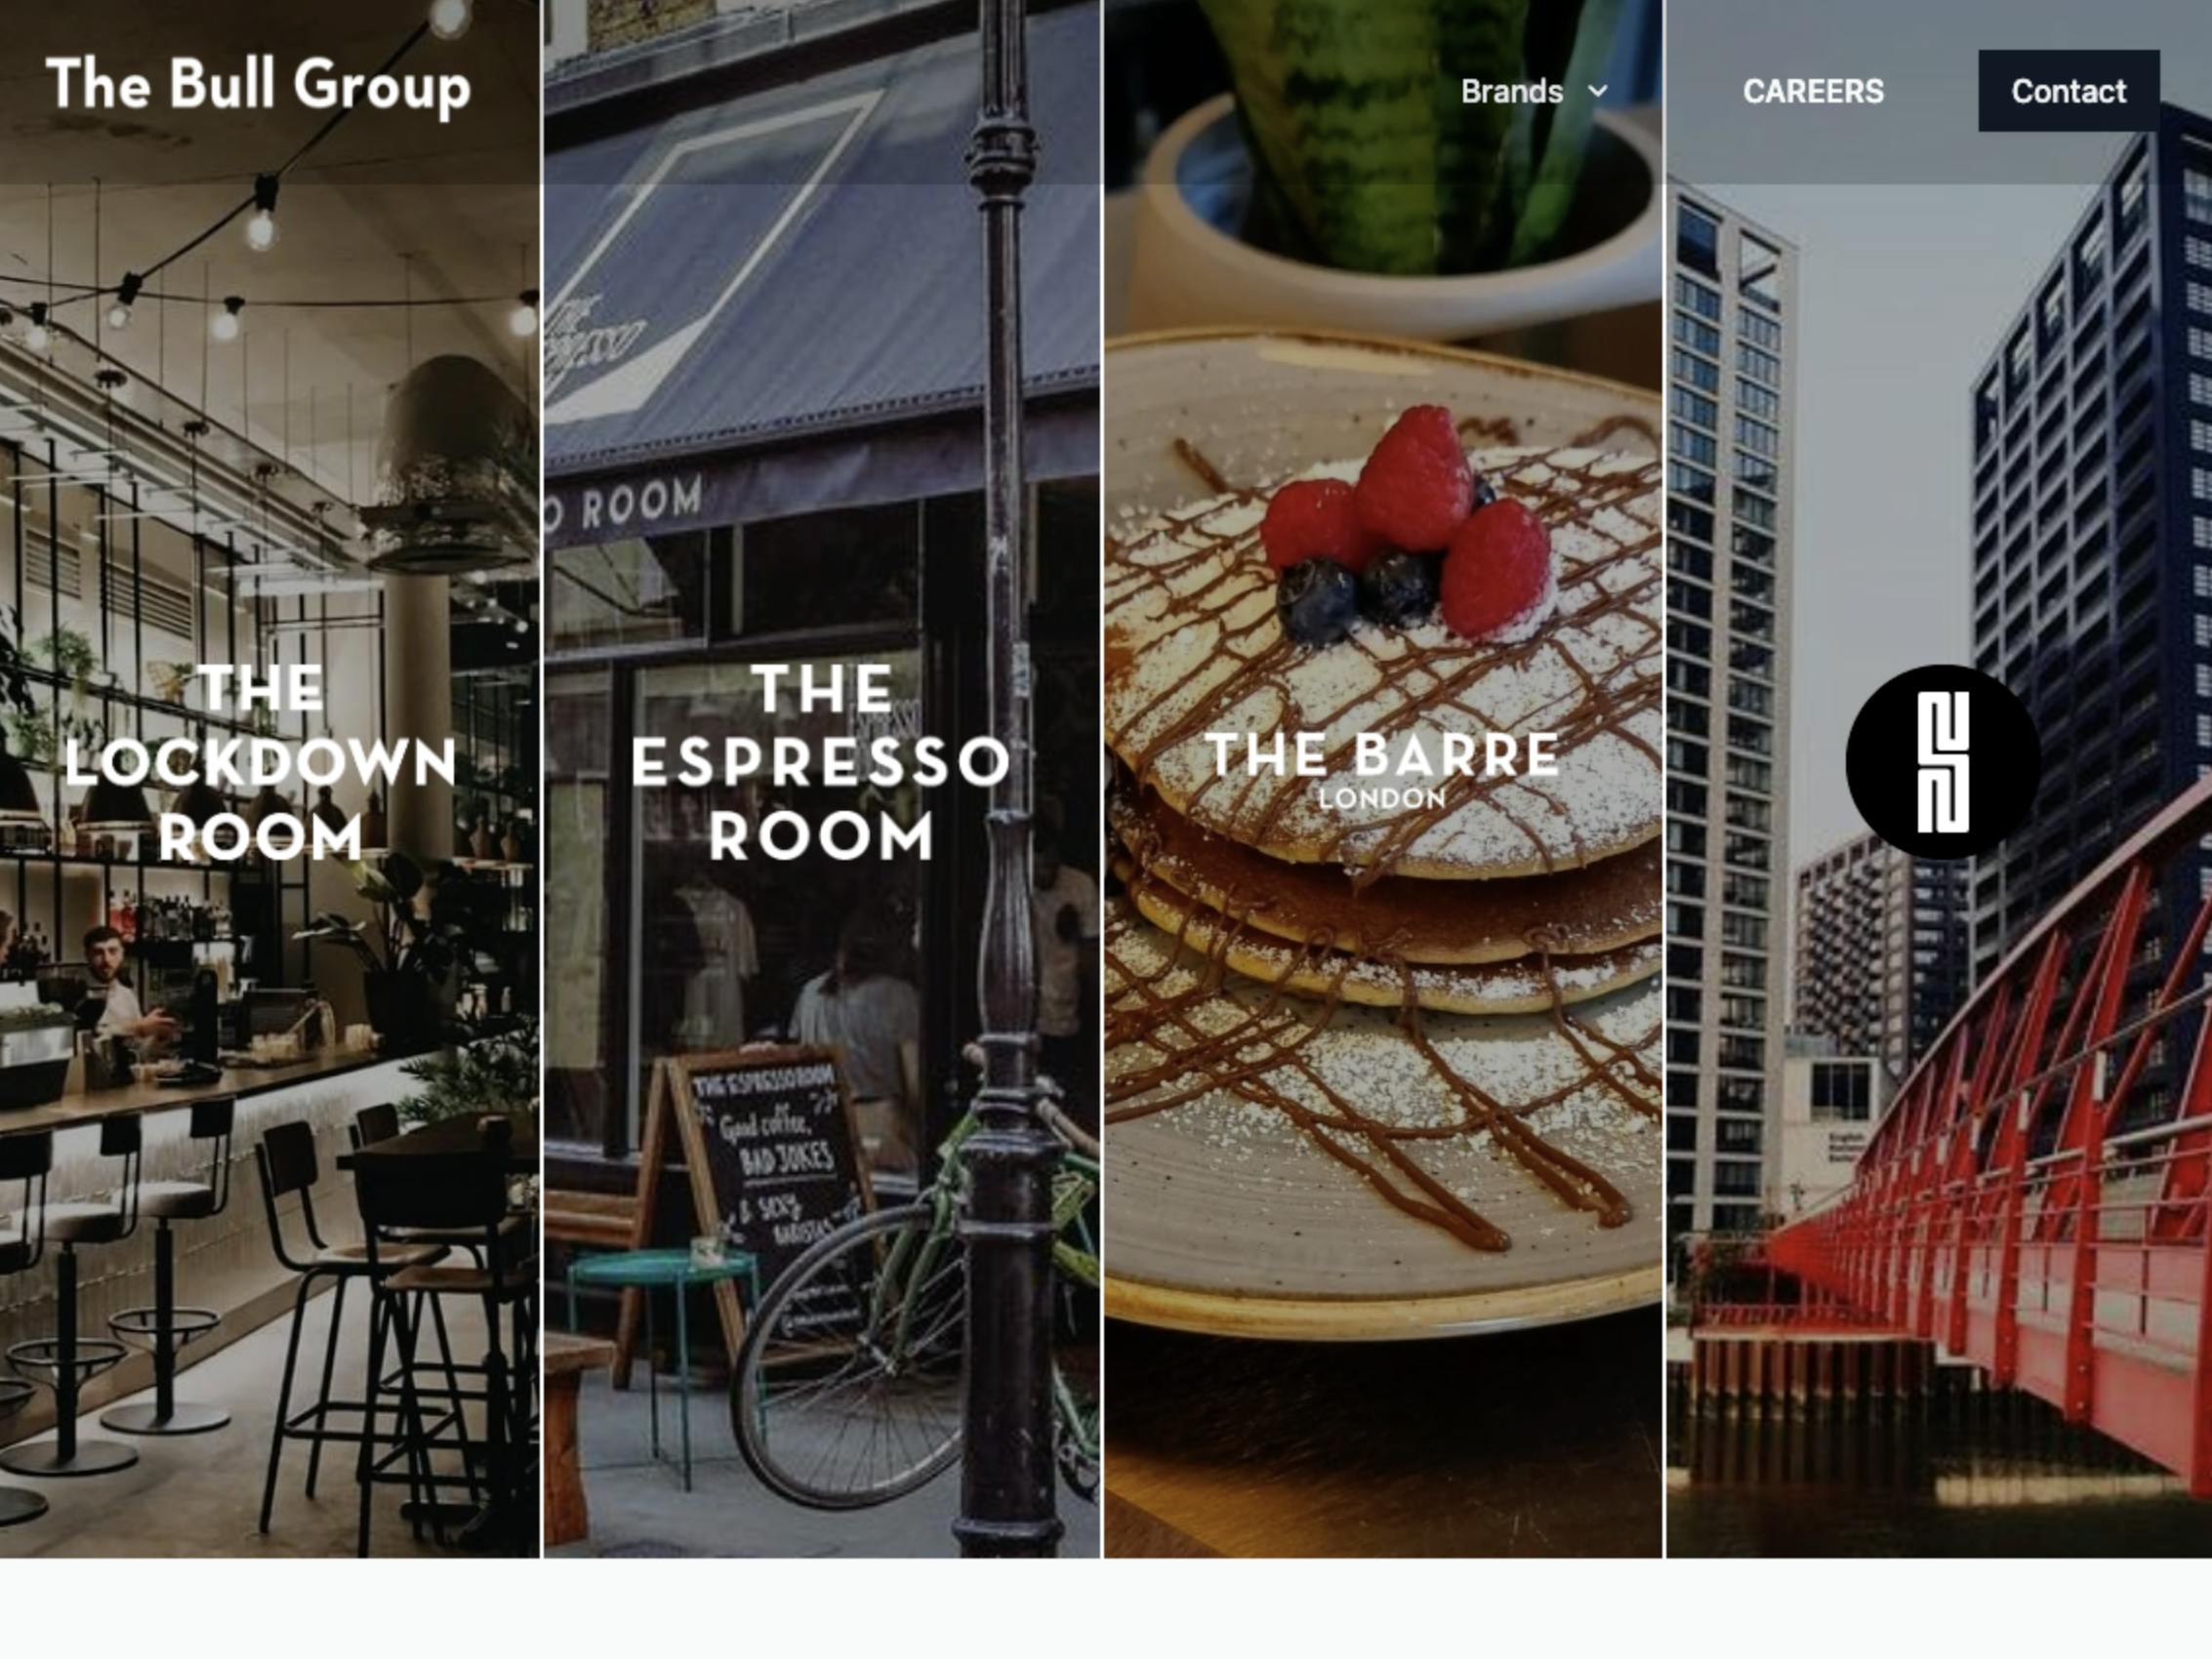The width and height of the screenshot is (2212, 1659).
Task: Open The Lockdown Room brand title
Action: [x=260, y=762]
